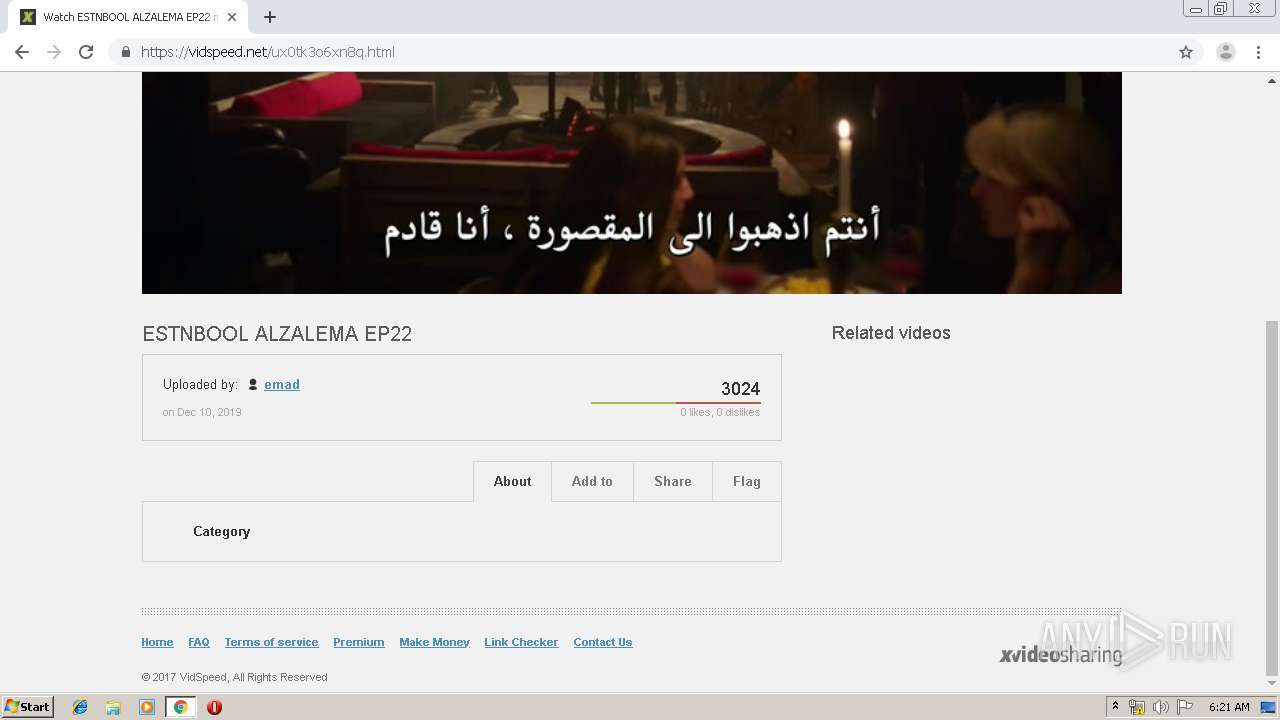Click the browser forward arrow

[54, 52]
